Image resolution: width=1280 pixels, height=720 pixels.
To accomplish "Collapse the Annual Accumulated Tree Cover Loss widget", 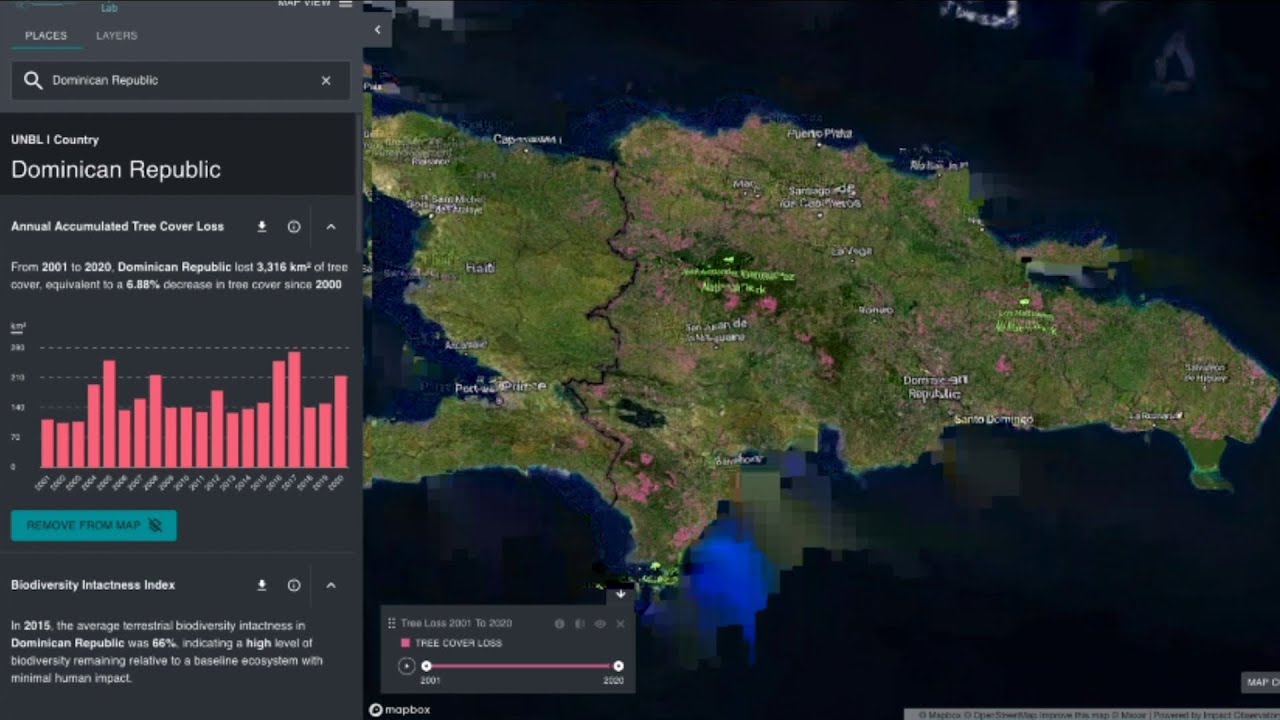I will [331, 226].
